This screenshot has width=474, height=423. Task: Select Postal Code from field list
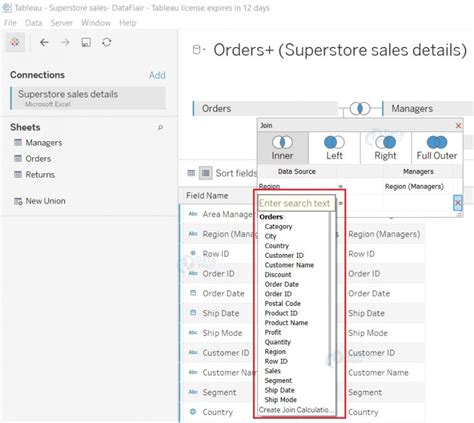click(x=282, y=304)
